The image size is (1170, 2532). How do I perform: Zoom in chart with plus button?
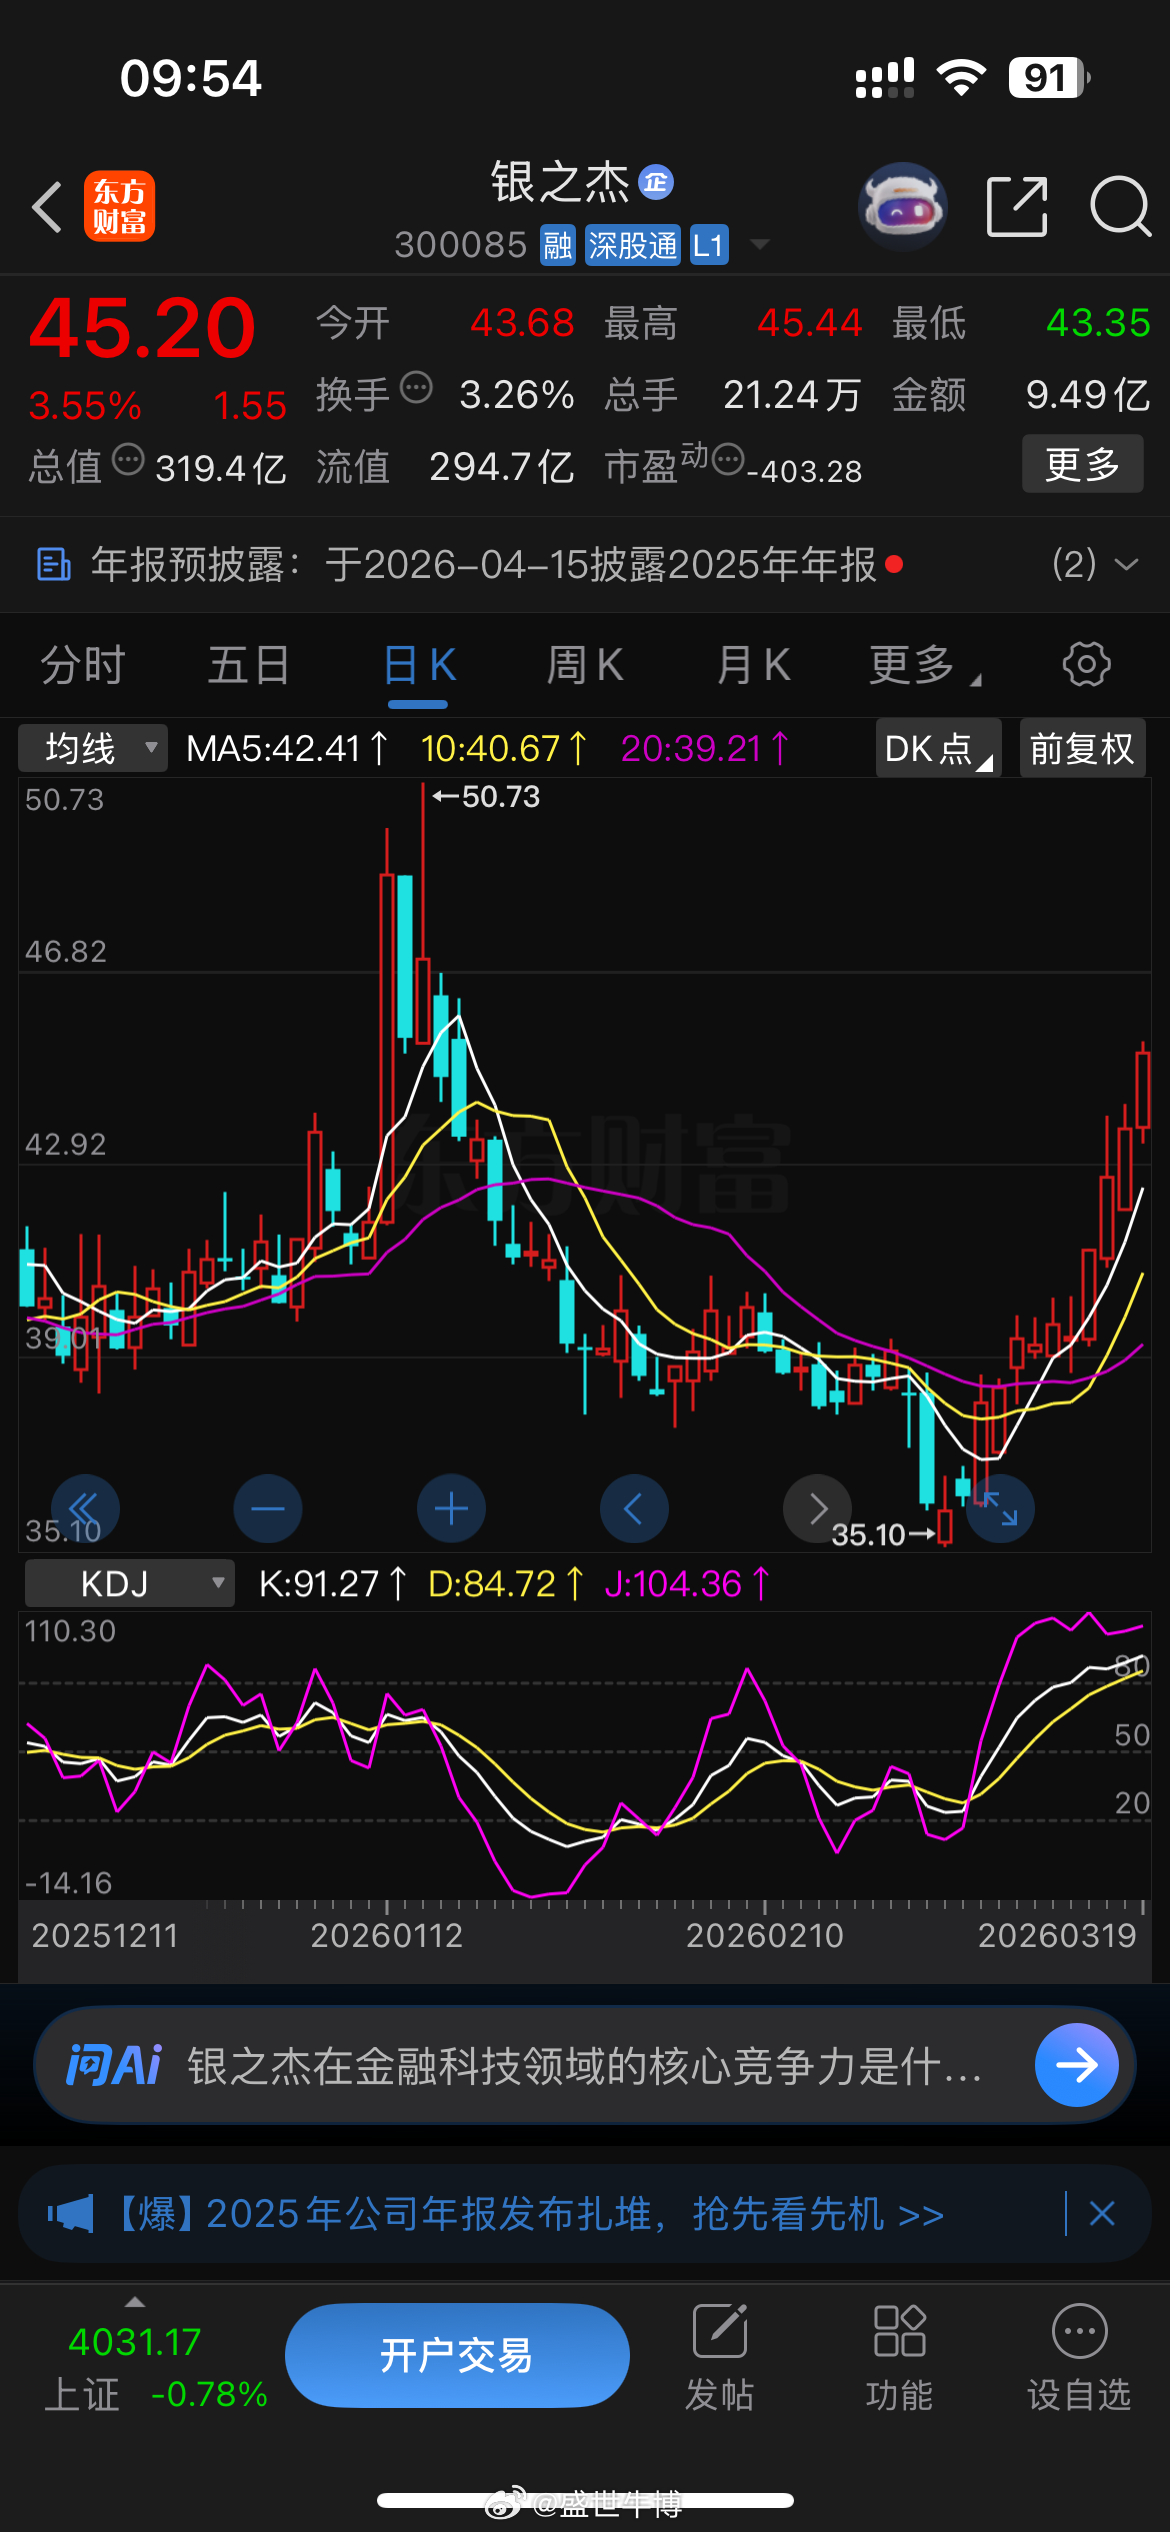coord(451,1508)
